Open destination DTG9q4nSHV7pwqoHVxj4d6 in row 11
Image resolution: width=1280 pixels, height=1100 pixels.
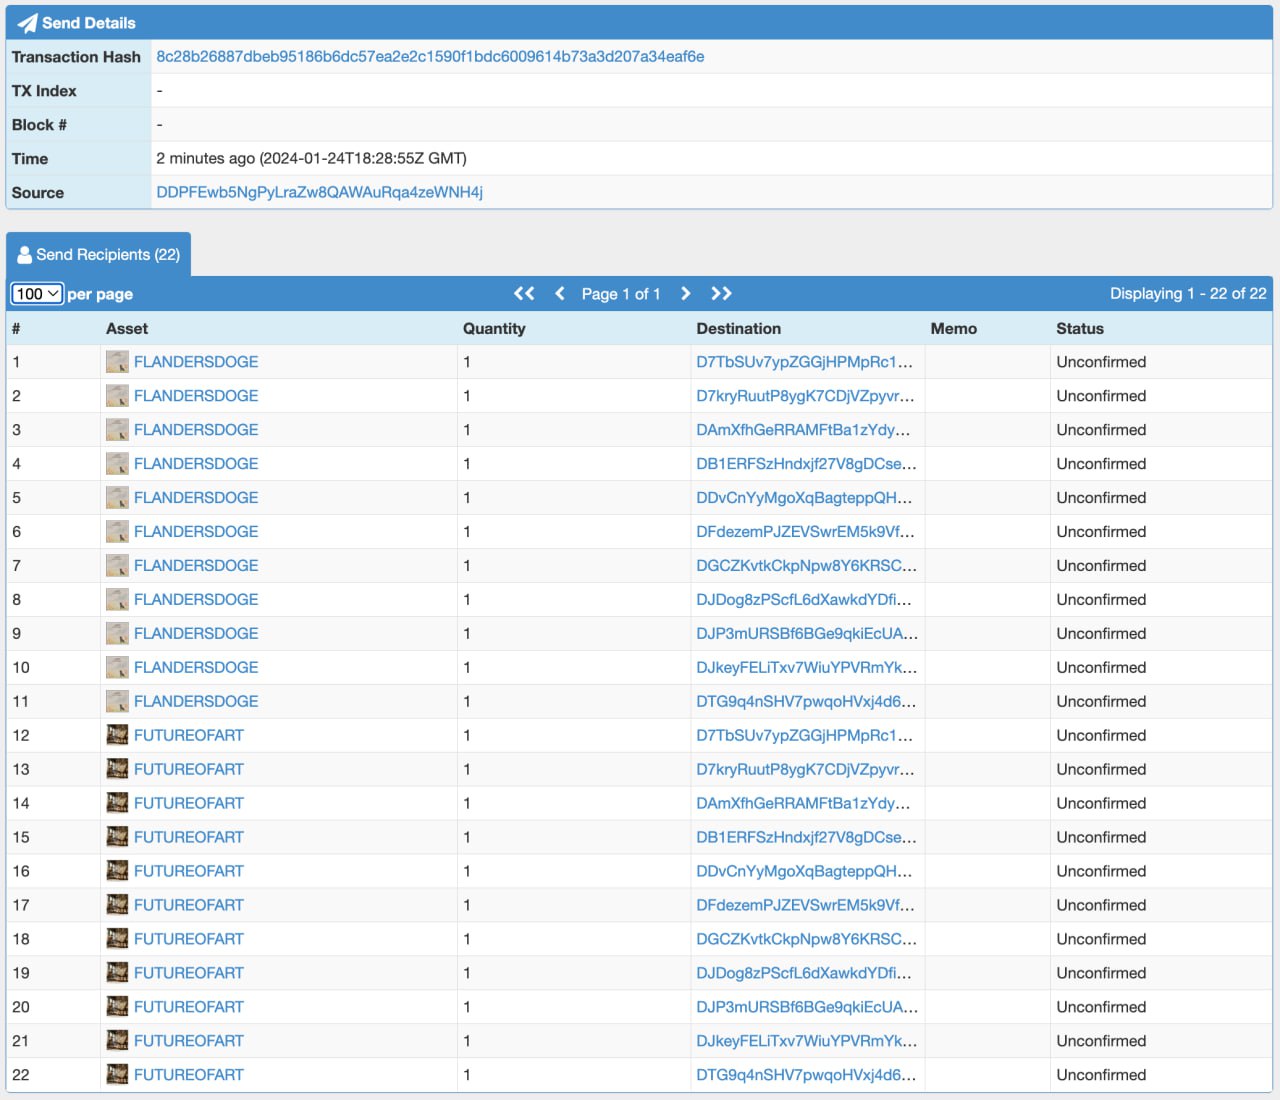806,702
